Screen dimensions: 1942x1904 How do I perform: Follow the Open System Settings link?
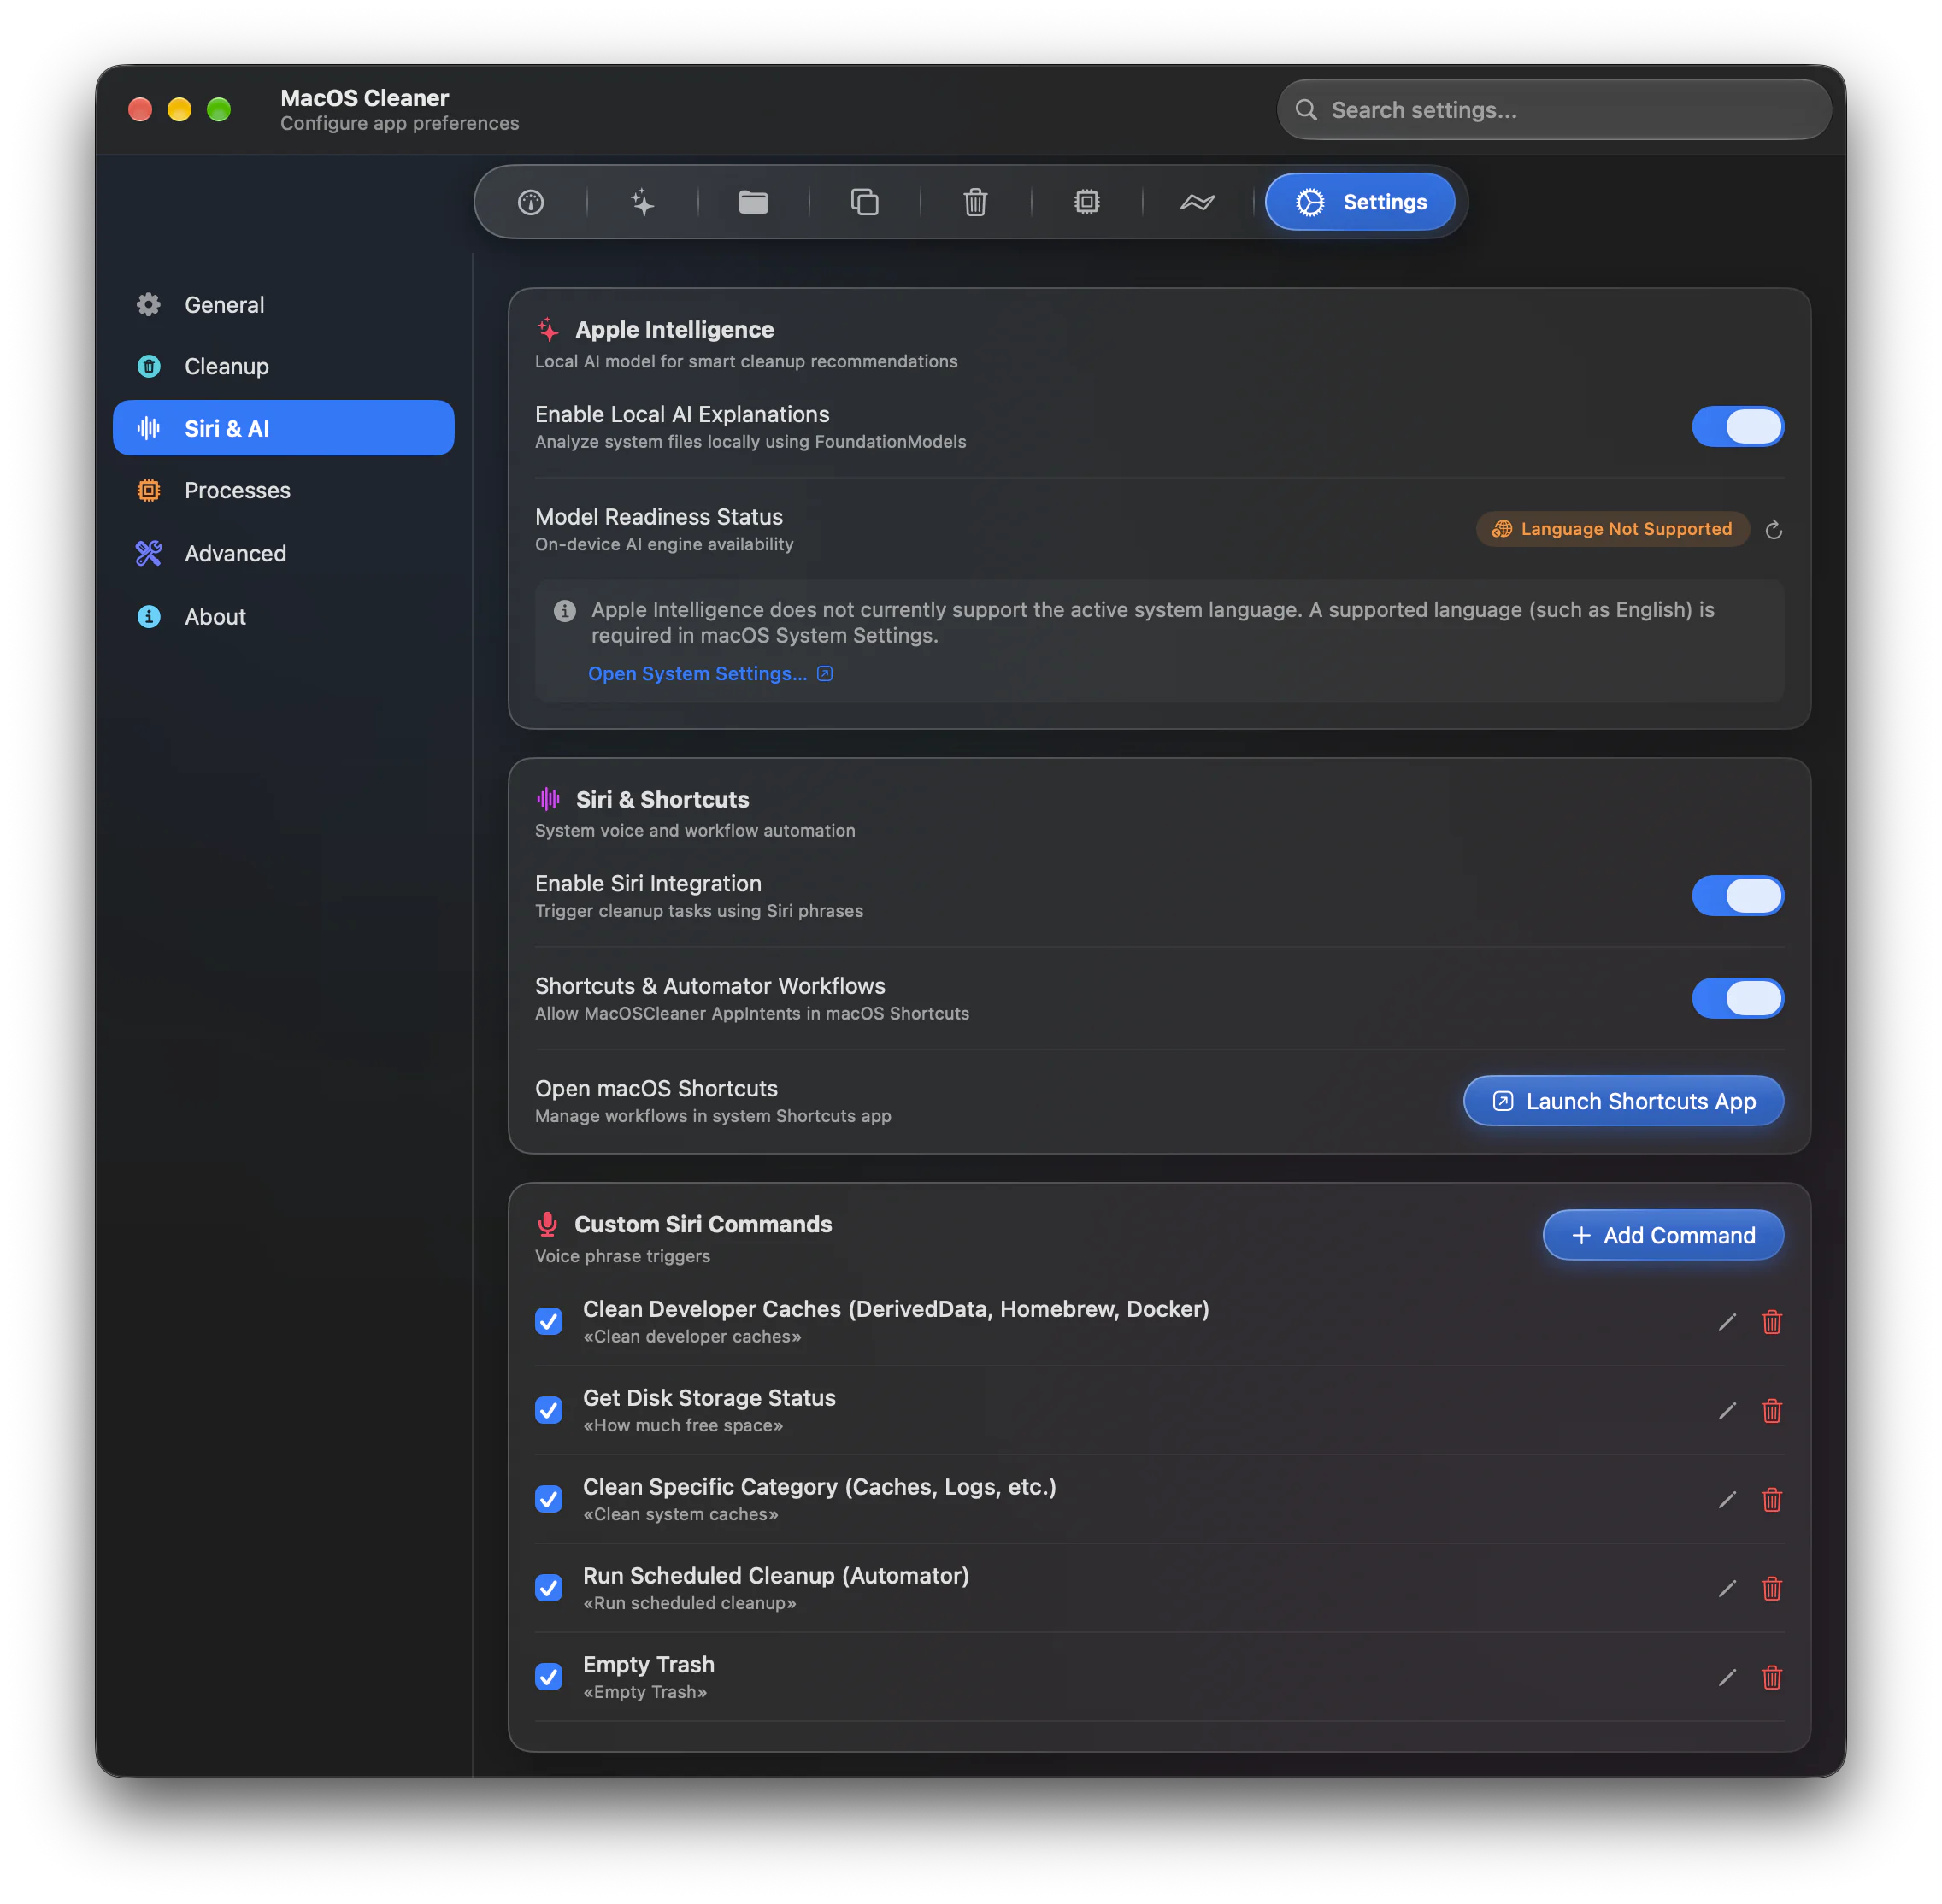(710, 674)
